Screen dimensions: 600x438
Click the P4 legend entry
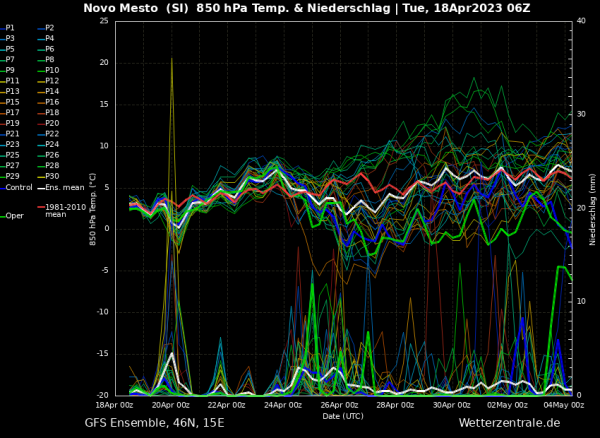point(46,38)
